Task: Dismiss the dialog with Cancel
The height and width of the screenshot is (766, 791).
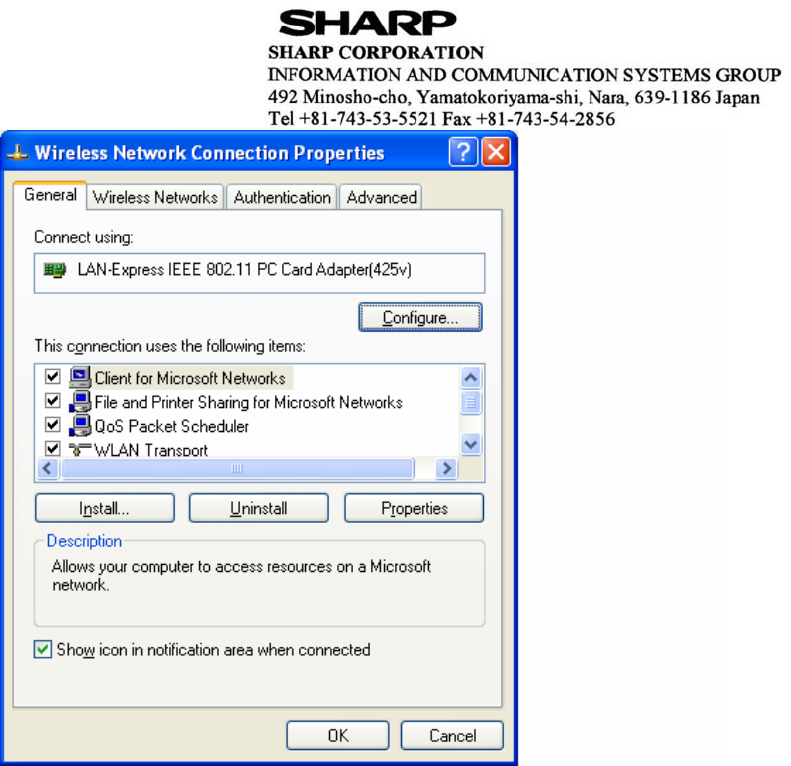Action: 453,736
